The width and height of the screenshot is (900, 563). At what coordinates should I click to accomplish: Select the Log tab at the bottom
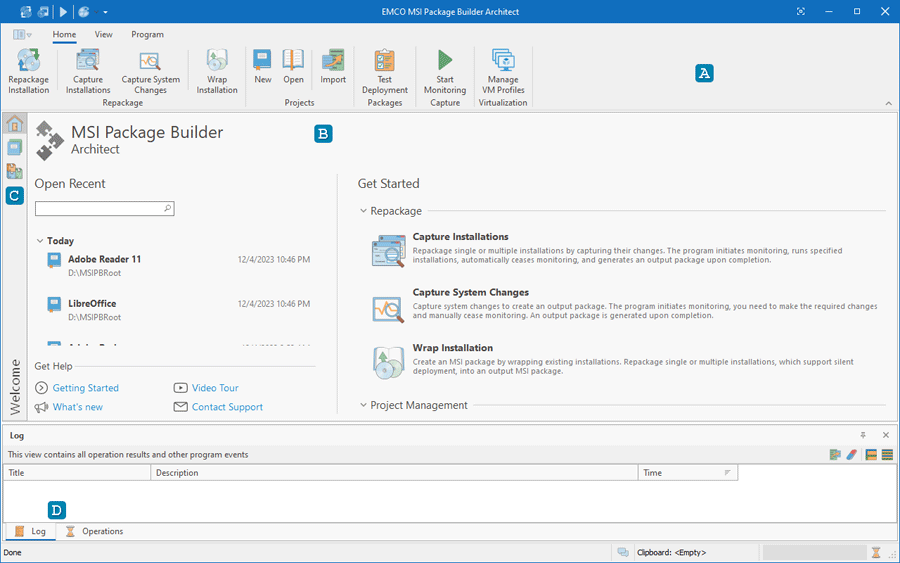tap(30, 531)
